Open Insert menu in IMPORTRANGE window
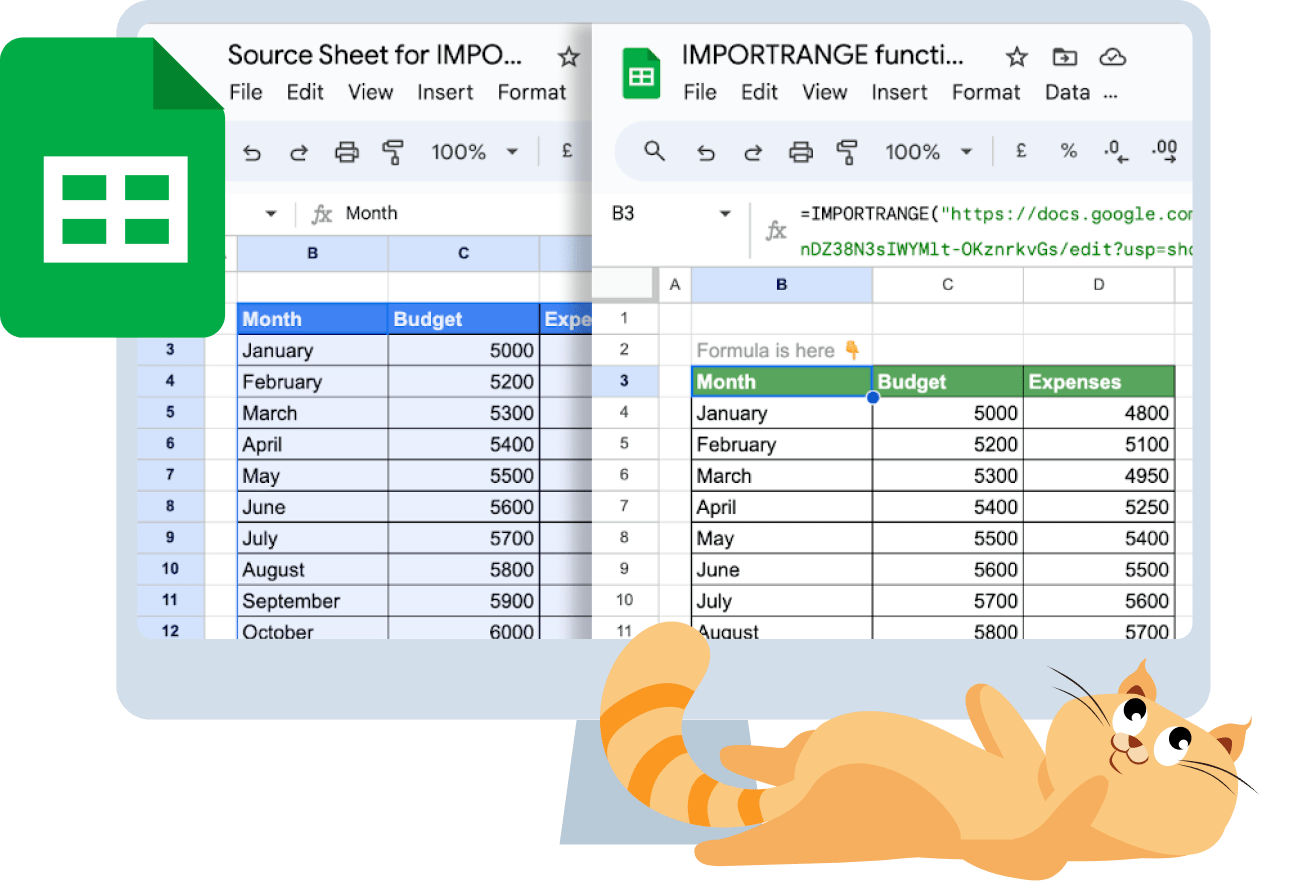Viewport: 1291px width, 893px height. click(899, 92)
